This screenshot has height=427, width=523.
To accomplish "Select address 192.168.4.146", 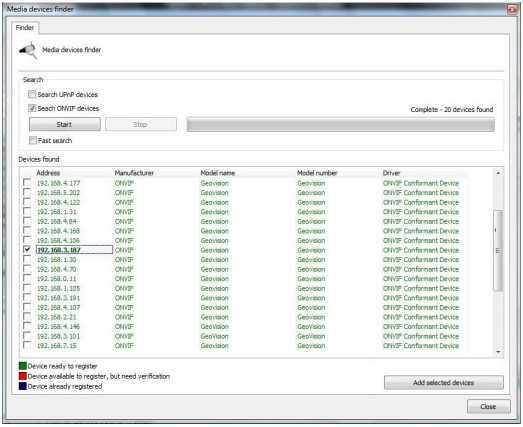I will coord(58,327).
